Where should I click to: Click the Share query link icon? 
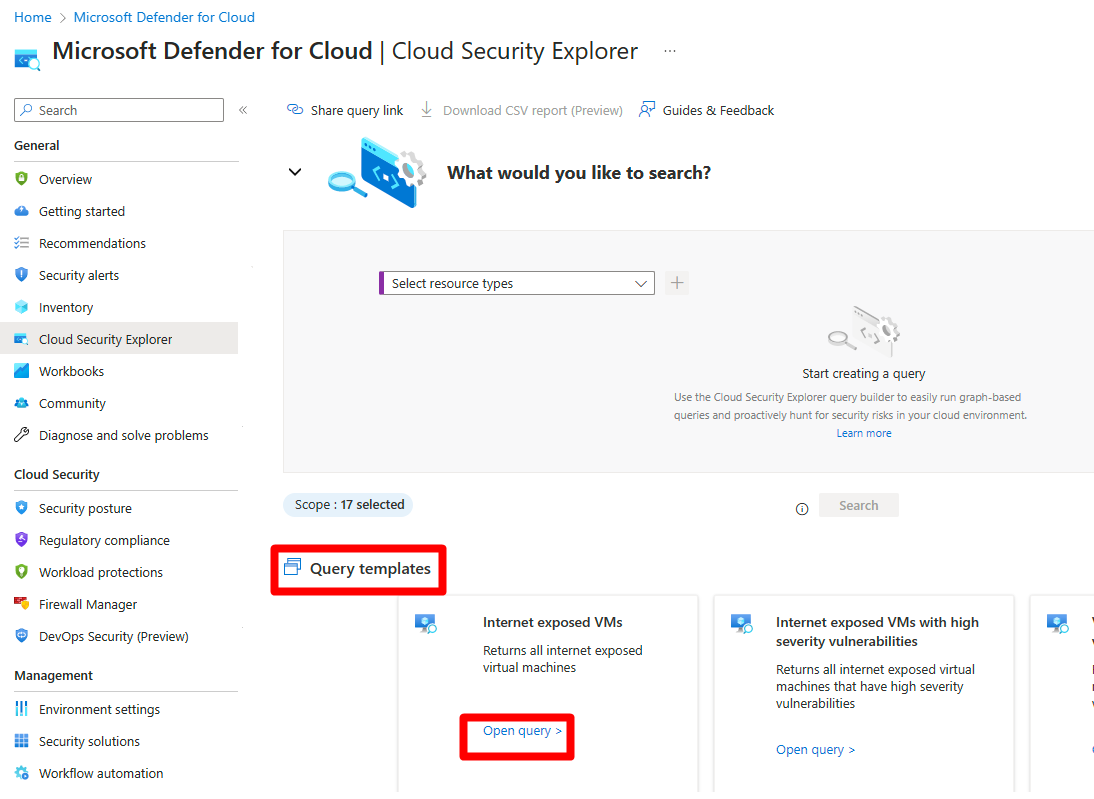(x=295, y=110)
